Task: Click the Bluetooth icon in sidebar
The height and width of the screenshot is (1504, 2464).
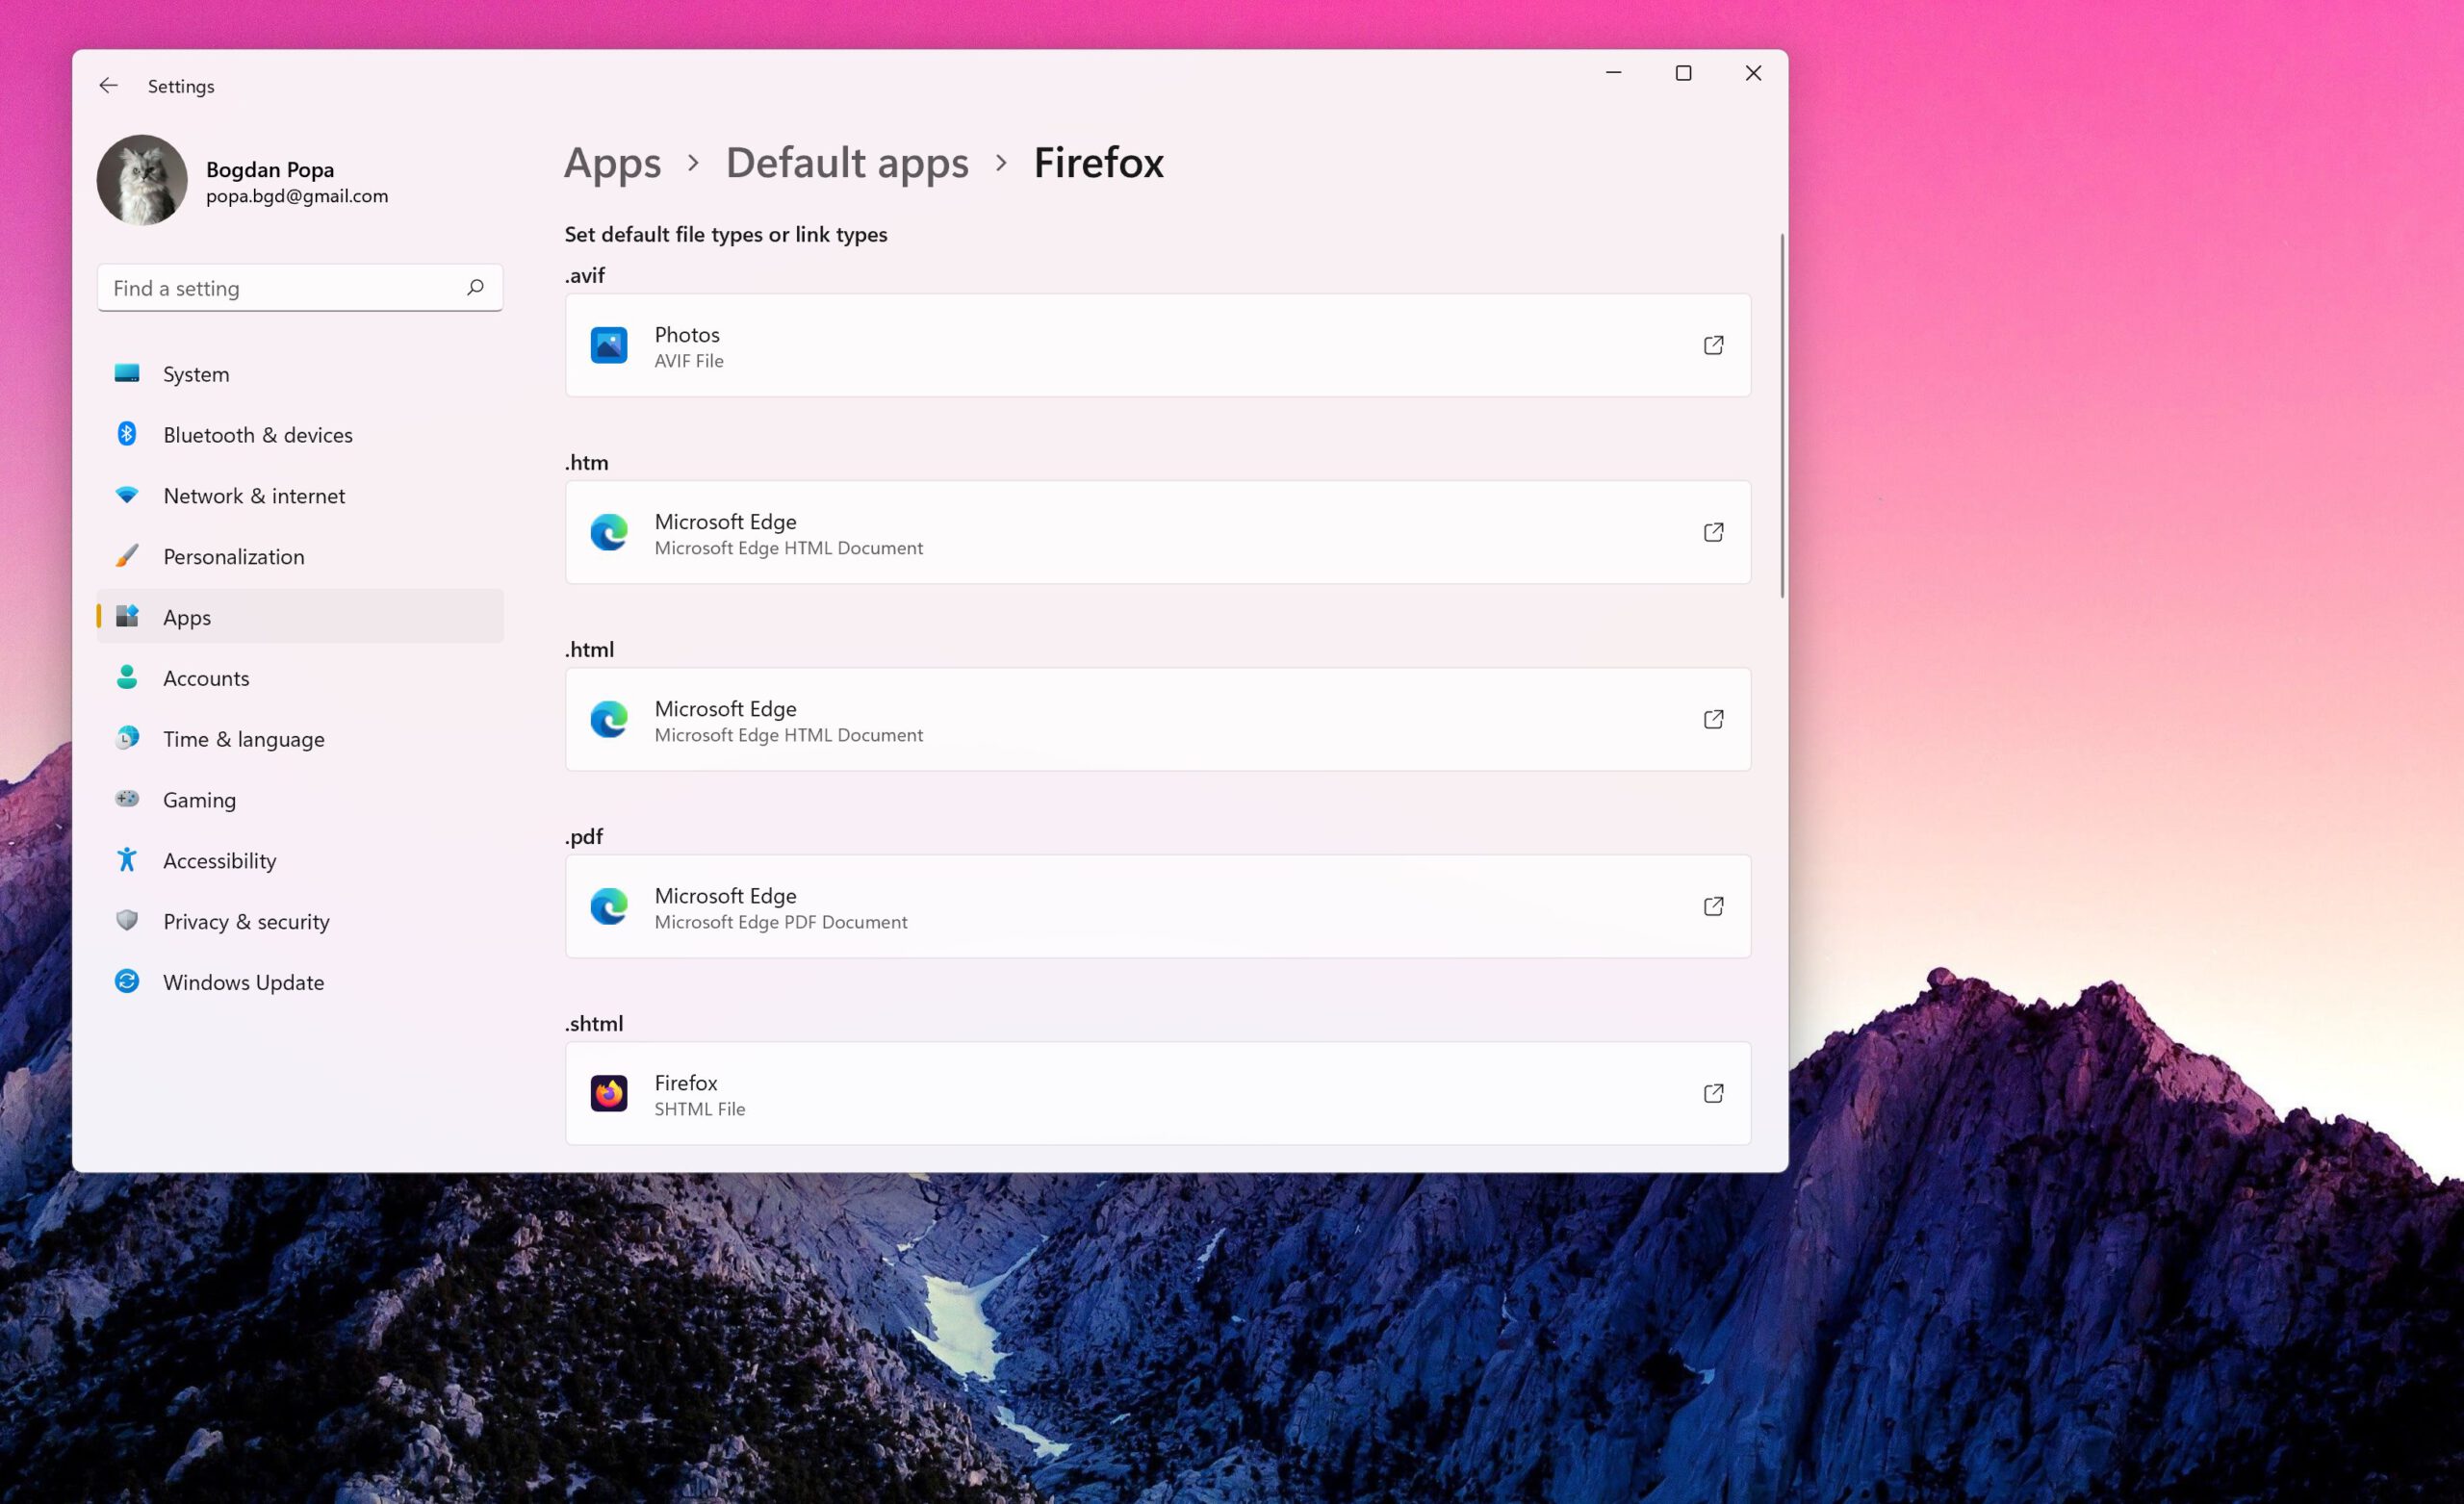Action: (x=127, y=434)
